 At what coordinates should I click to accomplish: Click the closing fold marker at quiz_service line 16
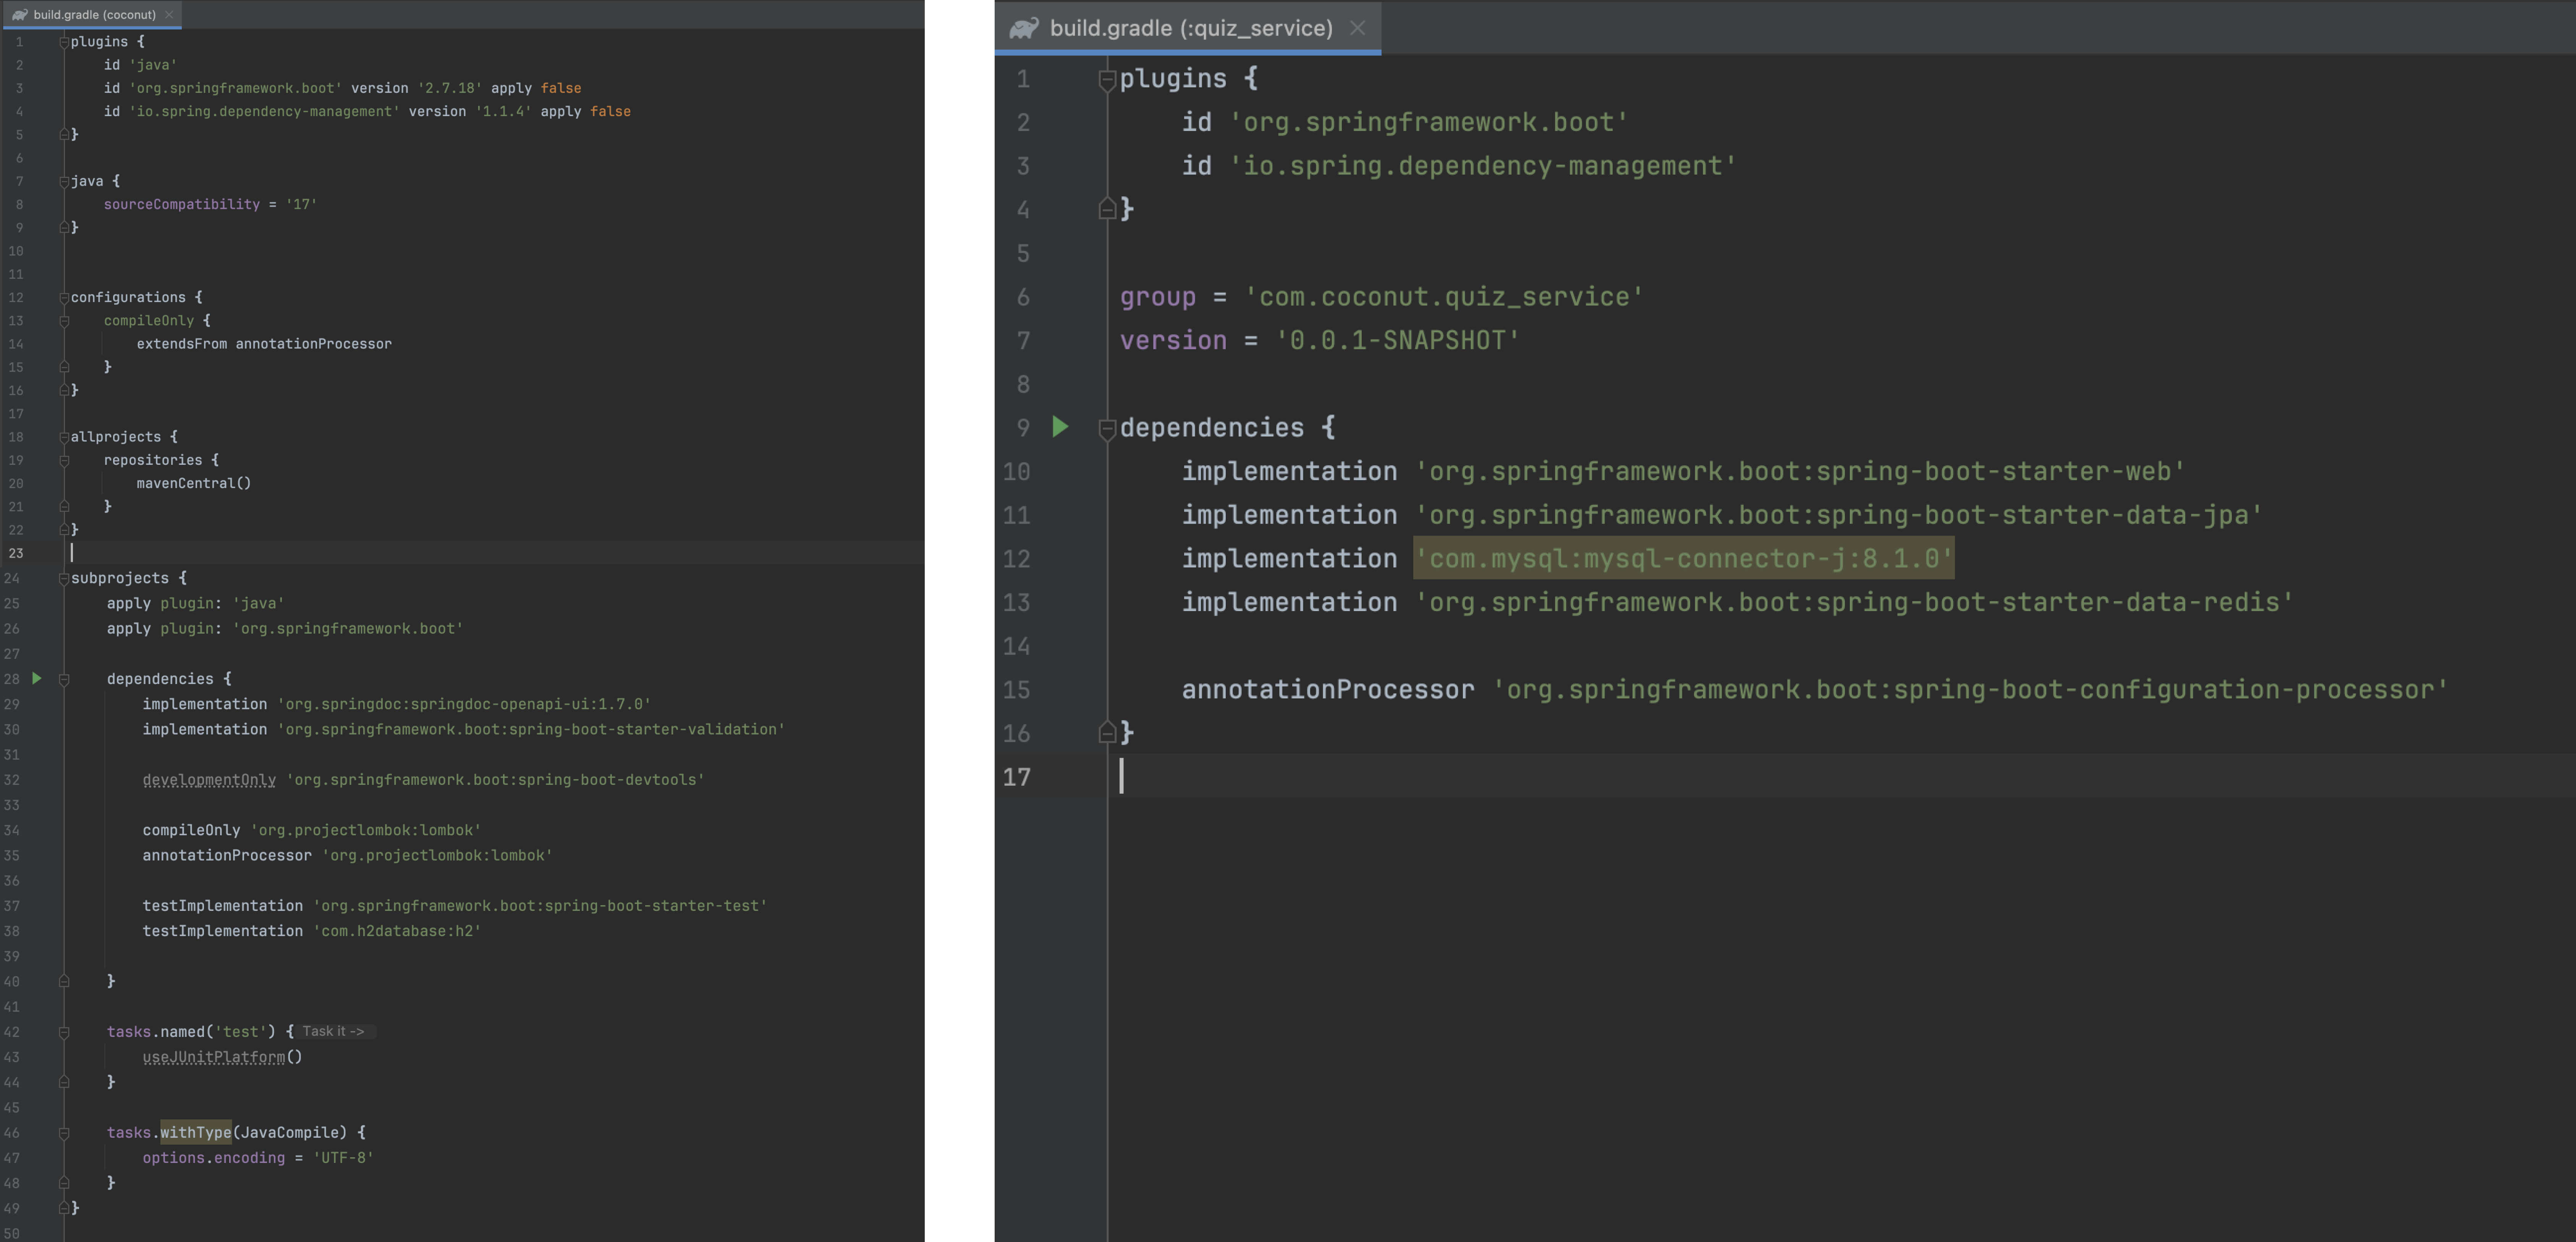pos(1107,732)
